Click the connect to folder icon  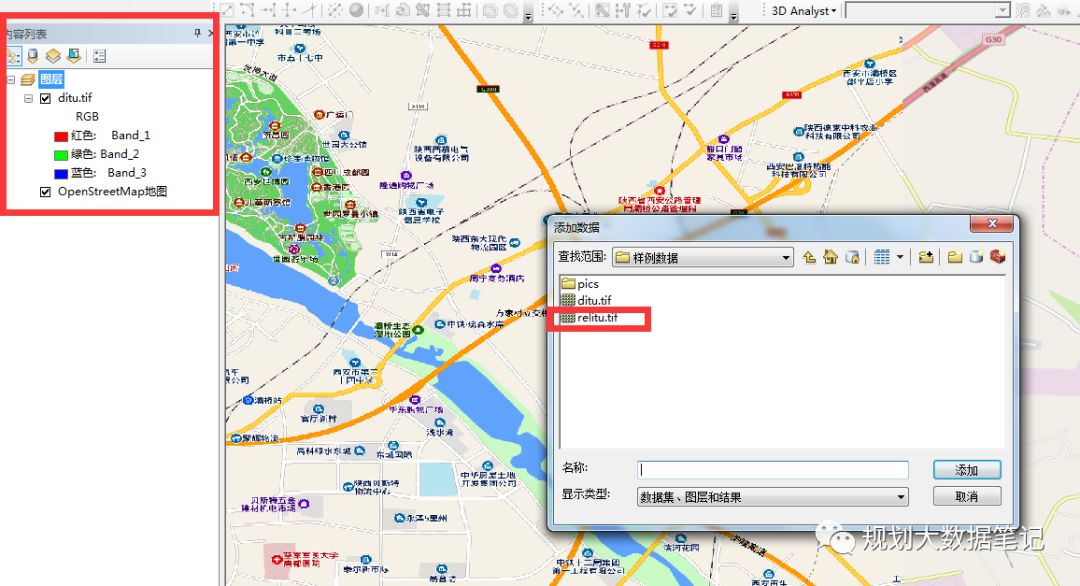[x=926, y=257]
